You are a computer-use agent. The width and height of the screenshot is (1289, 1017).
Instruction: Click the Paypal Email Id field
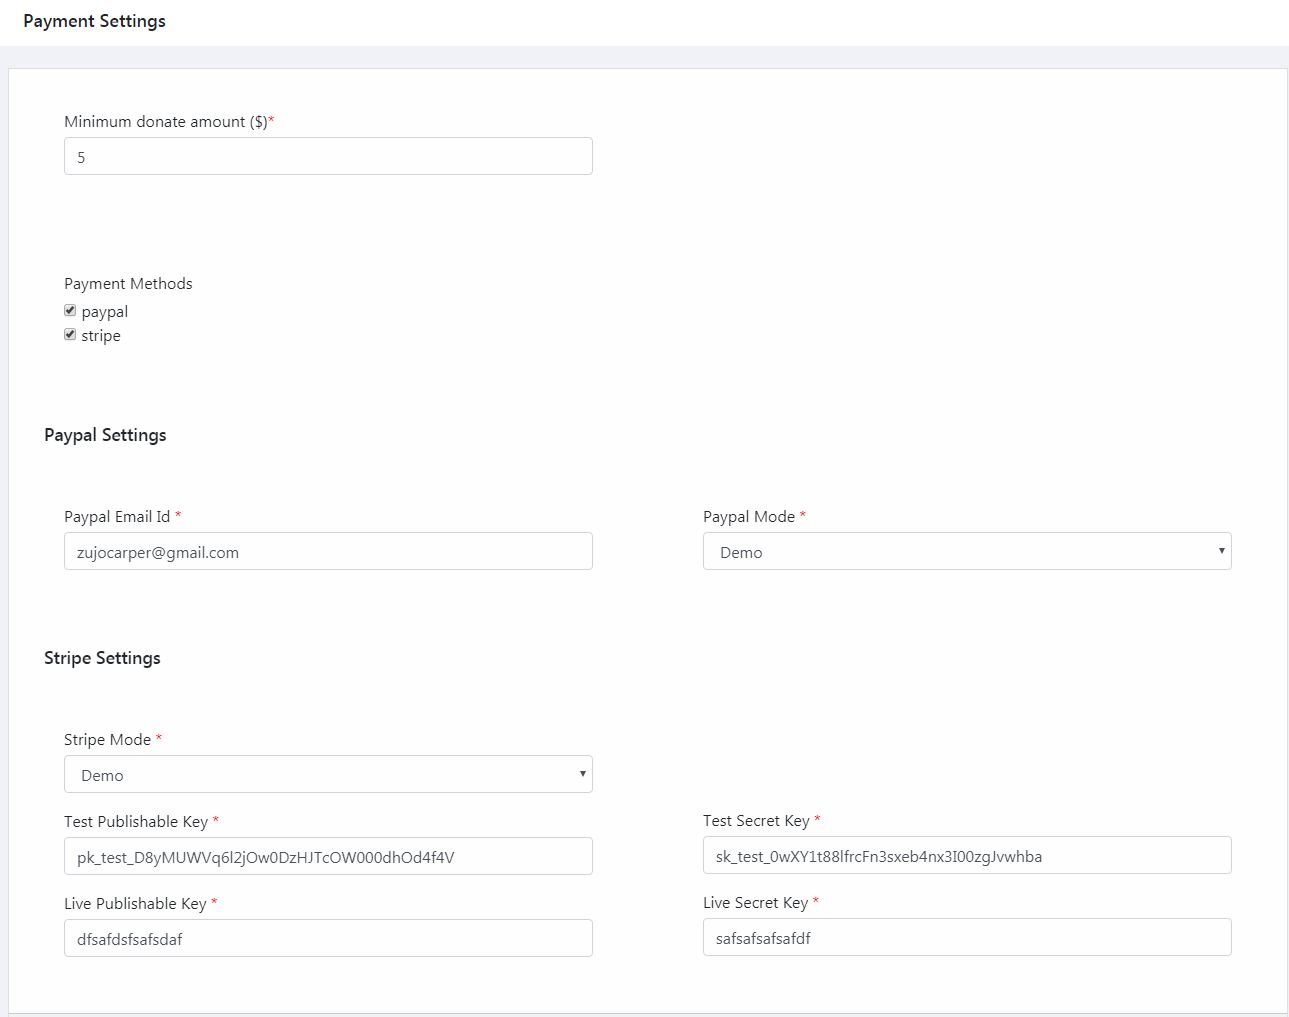pyautogui.click(x=328, y=551)
